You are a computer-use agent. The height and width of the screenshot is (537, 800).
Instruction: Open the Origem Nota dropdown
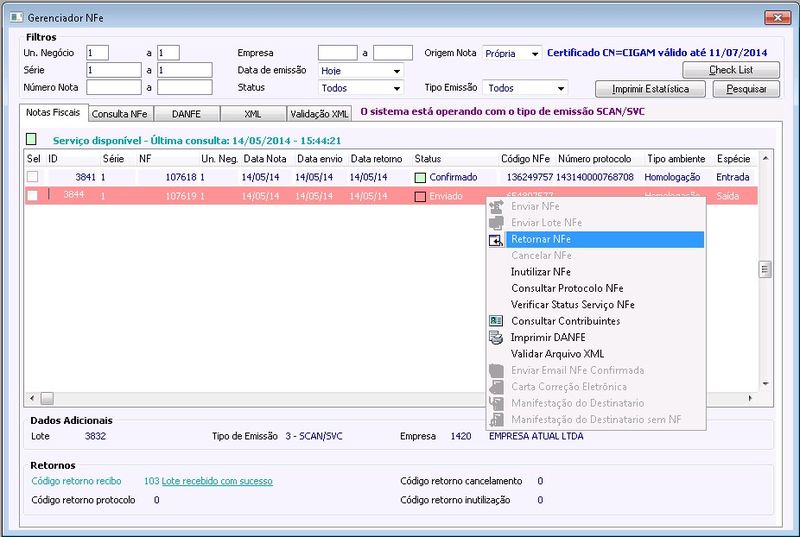coord(535,54)
